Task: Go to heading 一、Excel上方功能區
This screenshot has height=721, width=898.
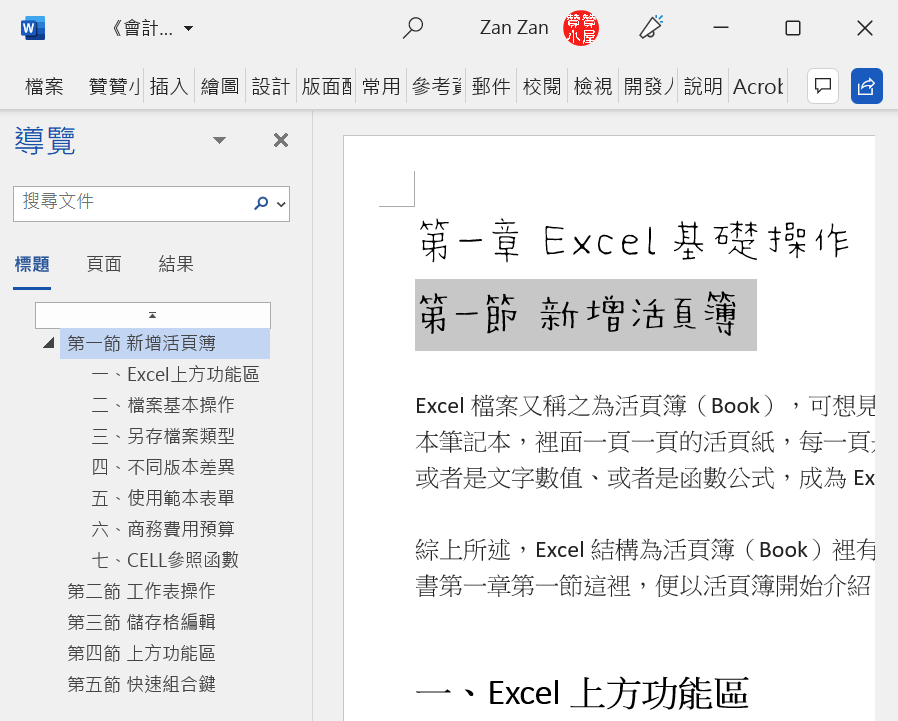Action: (175, 375)
